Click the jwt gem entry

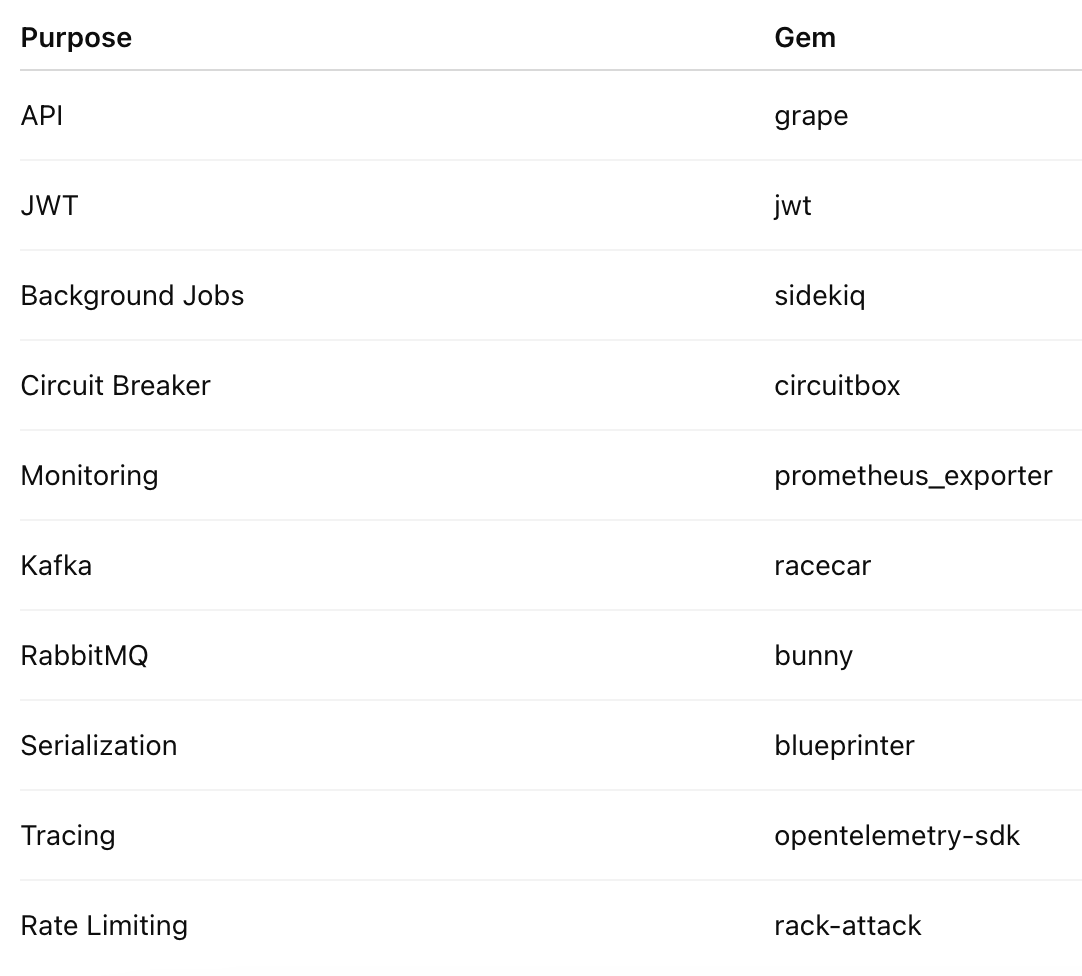pyautogui.click(x=792, y=206)
